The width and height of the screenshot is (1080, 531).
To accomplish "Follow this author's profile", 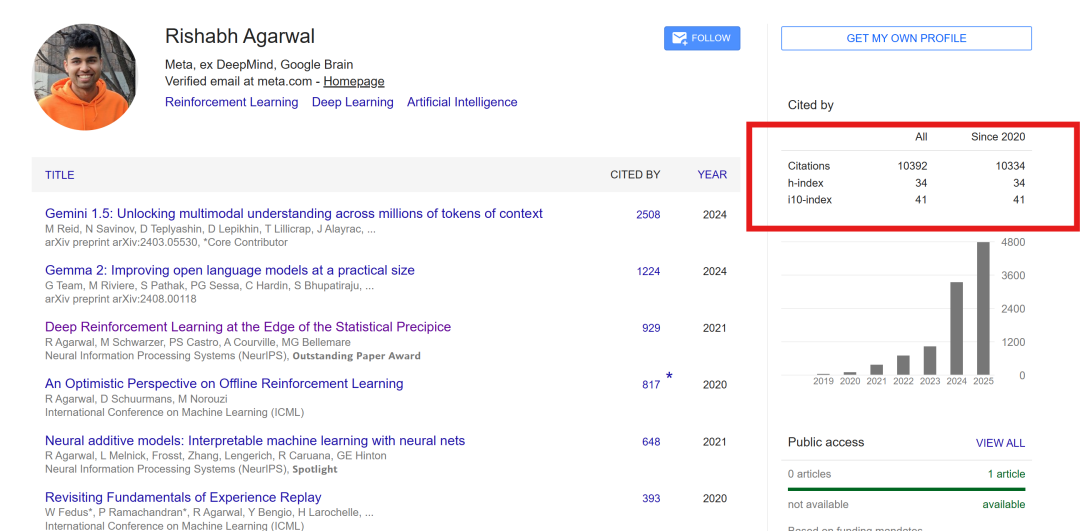I will pos(702,39).
